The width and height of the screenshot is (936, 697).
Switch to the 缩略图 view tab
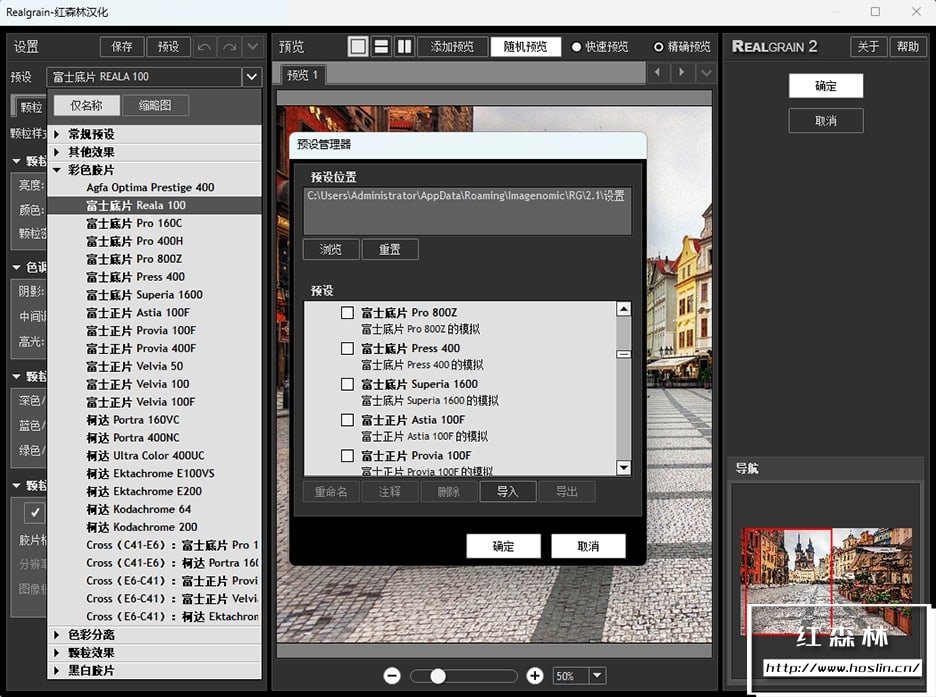point(155,105)
